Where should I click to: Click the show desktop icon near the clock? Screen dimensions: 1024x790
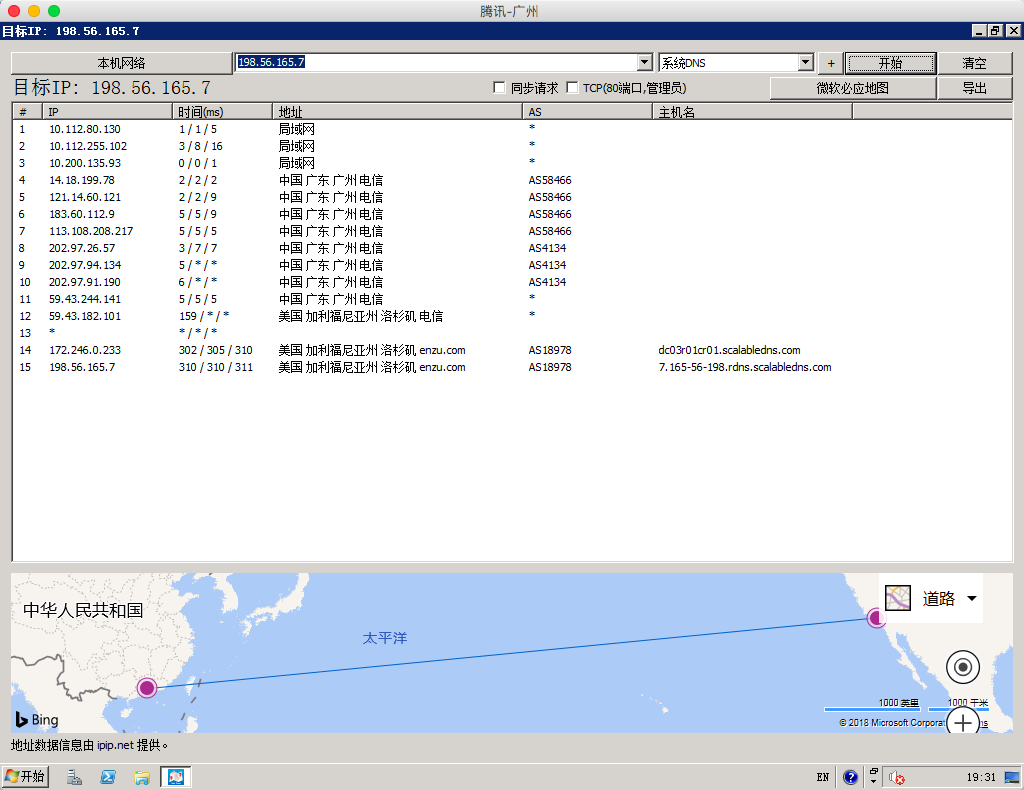(x=1012, y=777)
